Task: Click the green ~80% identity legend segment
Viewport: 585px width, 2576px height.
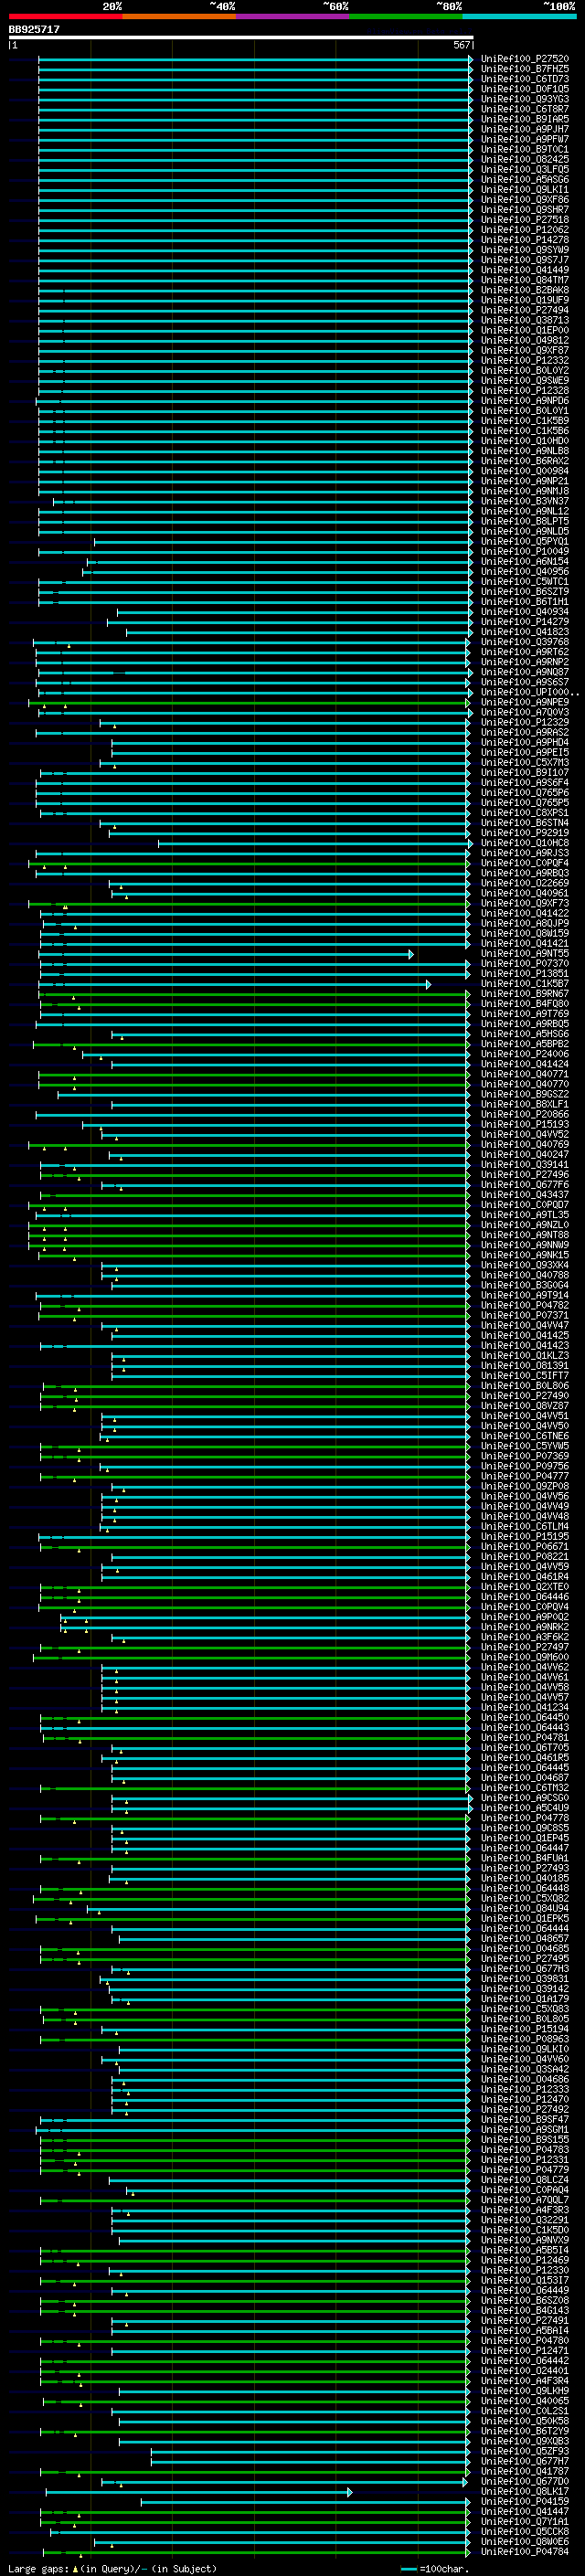Action: [x=406, y=16]
